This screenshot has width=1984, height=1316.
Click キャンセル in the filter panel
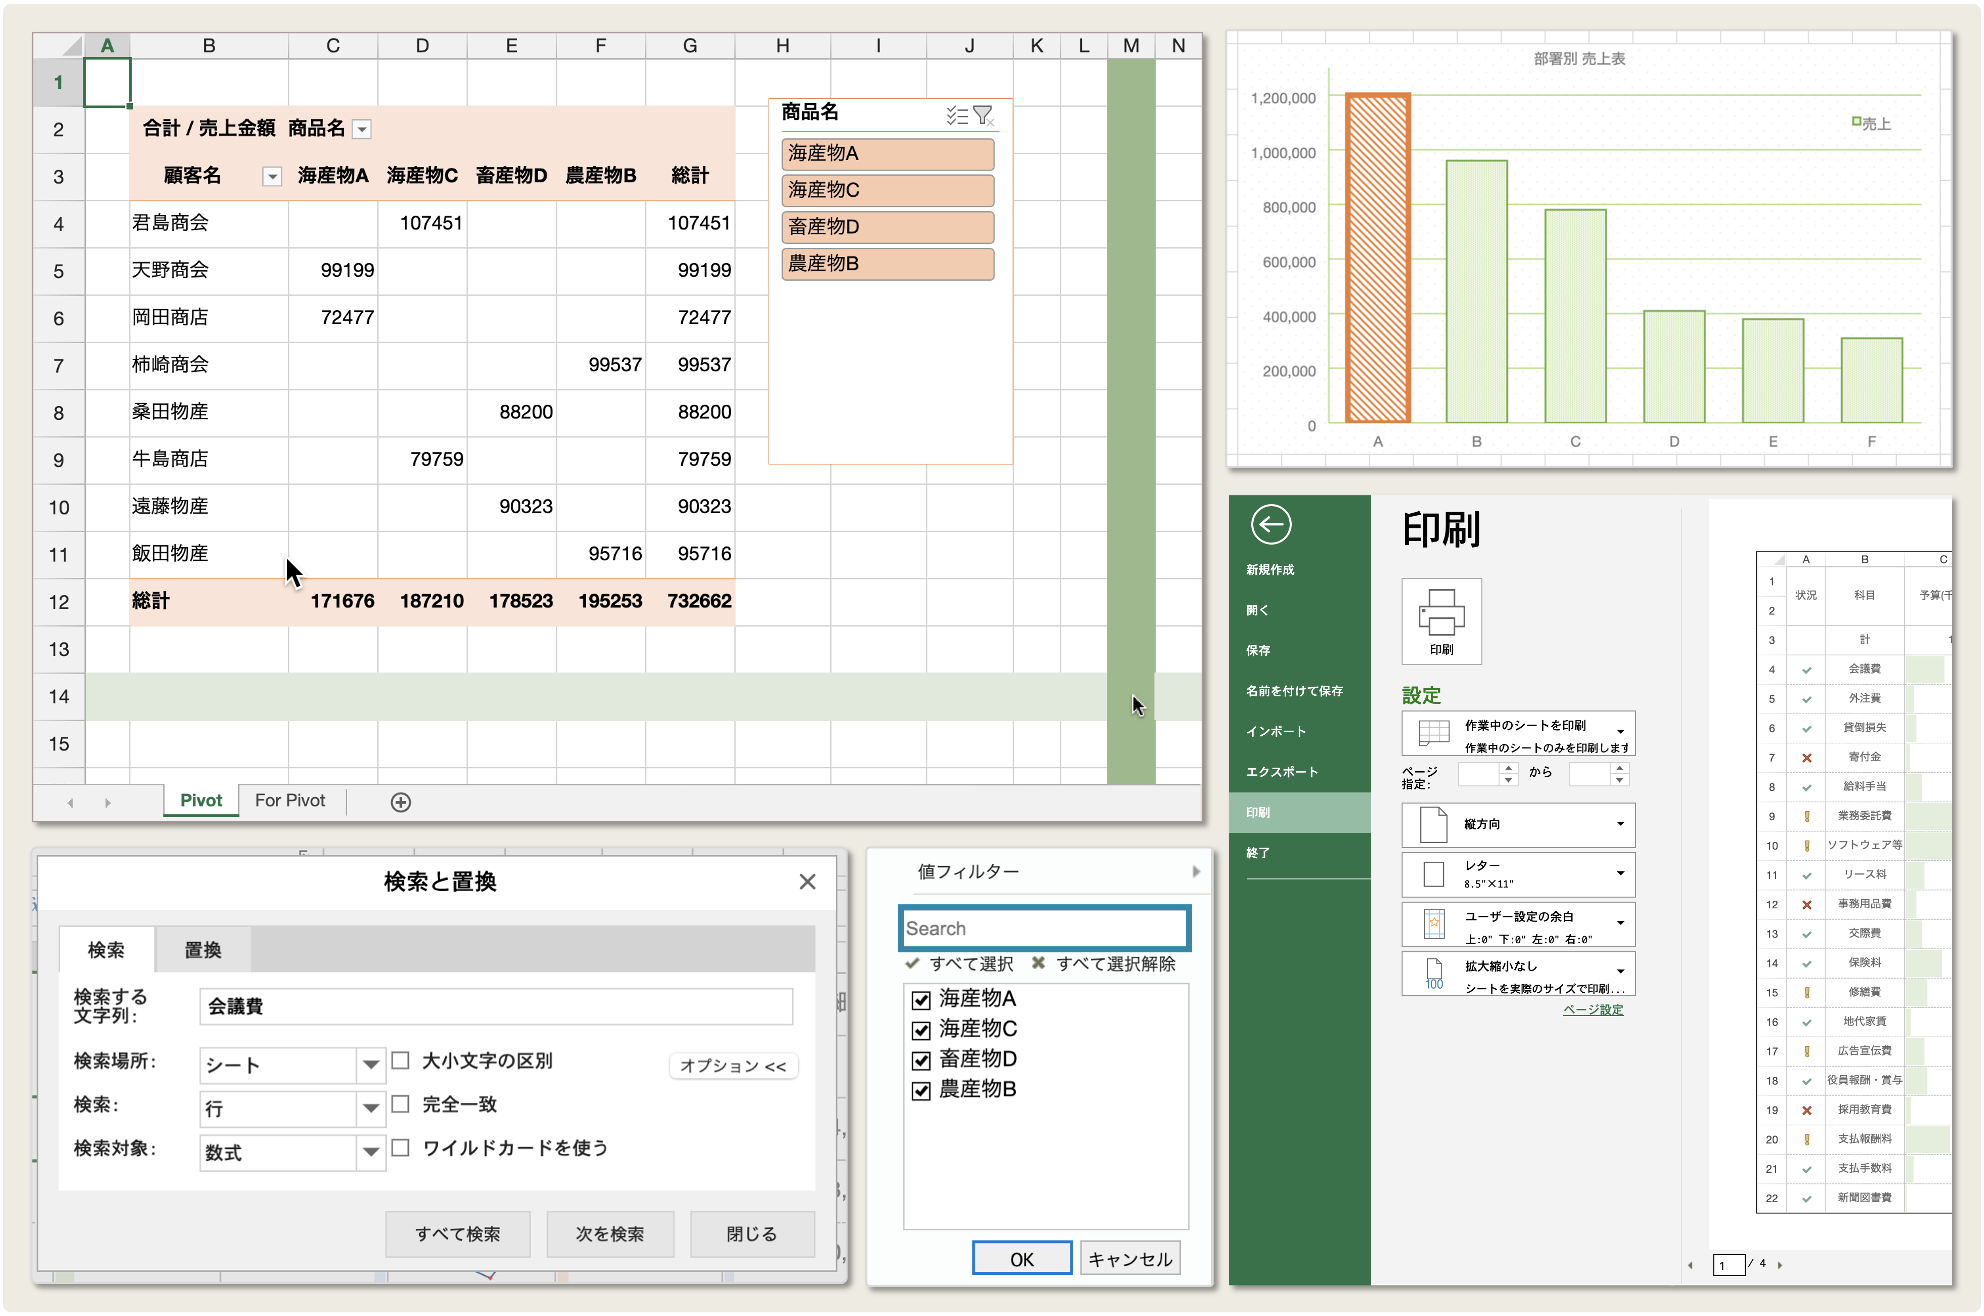point(1130,1259)
